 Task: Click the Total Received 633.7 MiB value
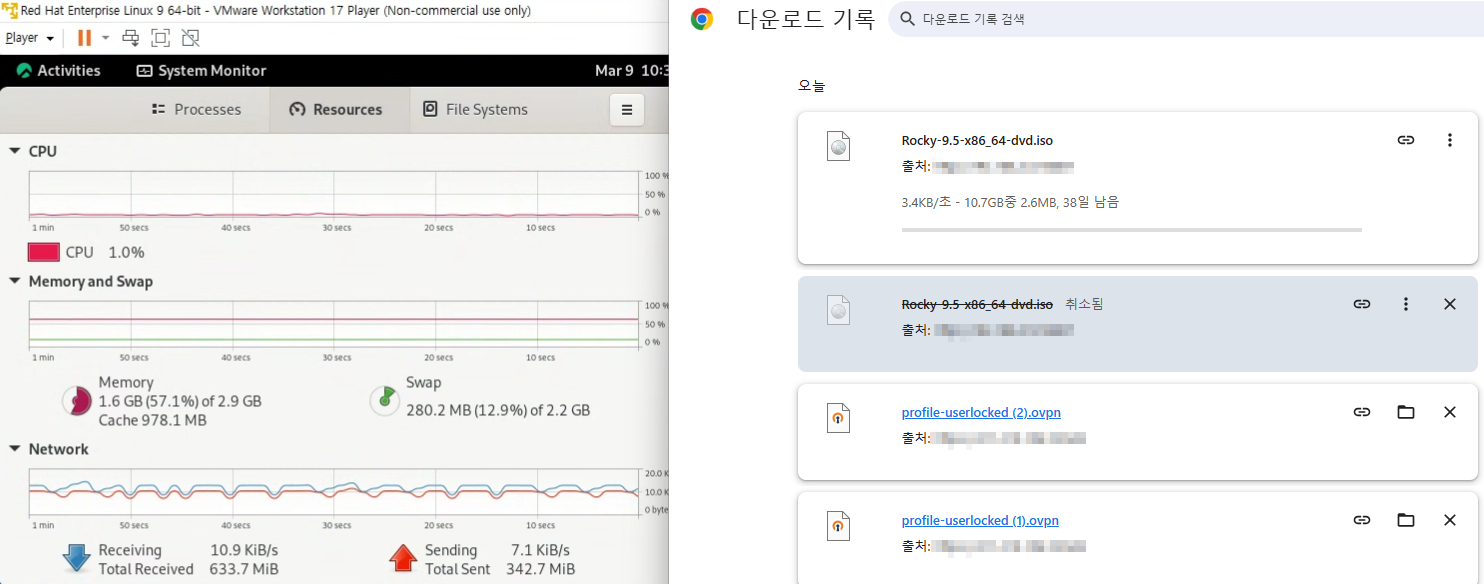coord(244,569)
